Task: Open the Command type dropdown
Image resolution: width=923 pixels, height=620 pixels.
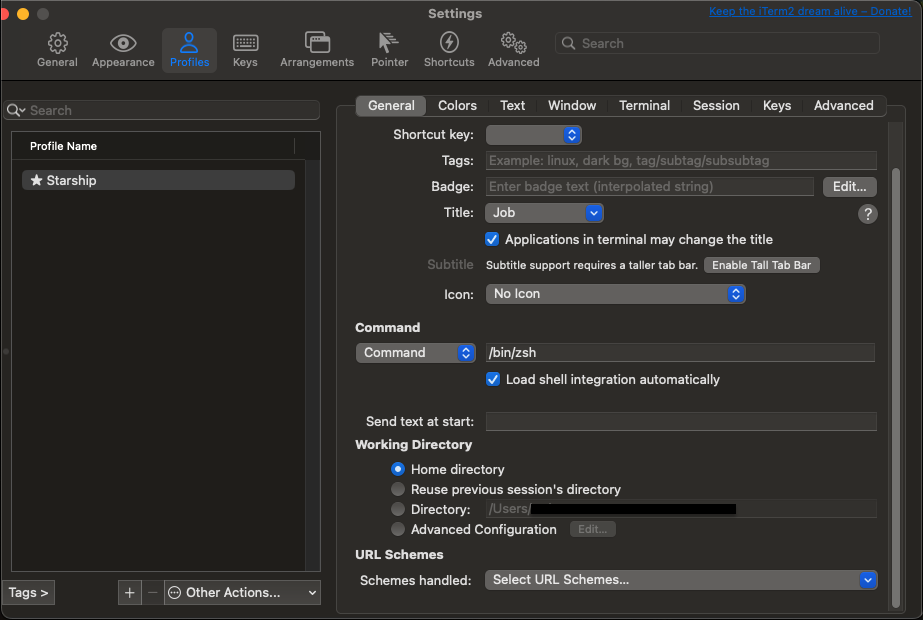Action: 415,353
